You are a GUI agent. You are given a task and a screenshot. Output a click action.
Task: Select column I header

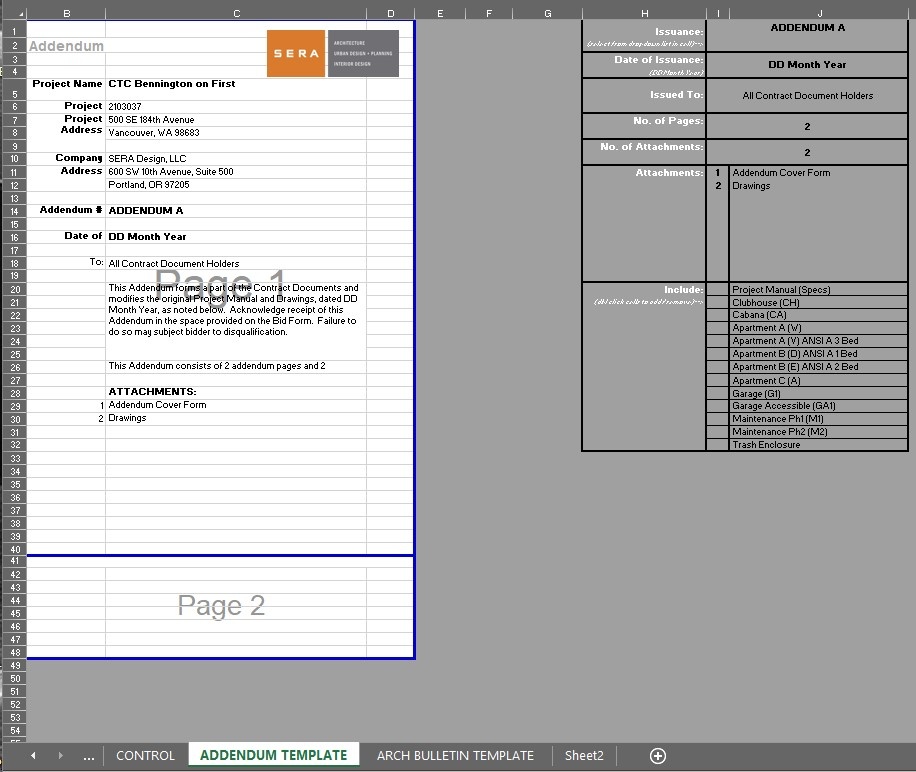718,13
